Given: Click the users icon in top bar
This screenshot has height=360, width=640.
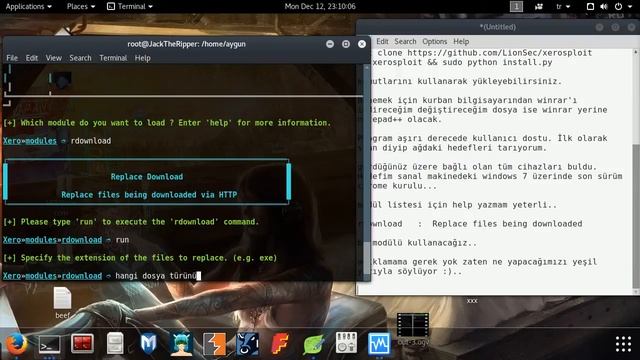Looking at the screenshot, I should tap(539, 7).
